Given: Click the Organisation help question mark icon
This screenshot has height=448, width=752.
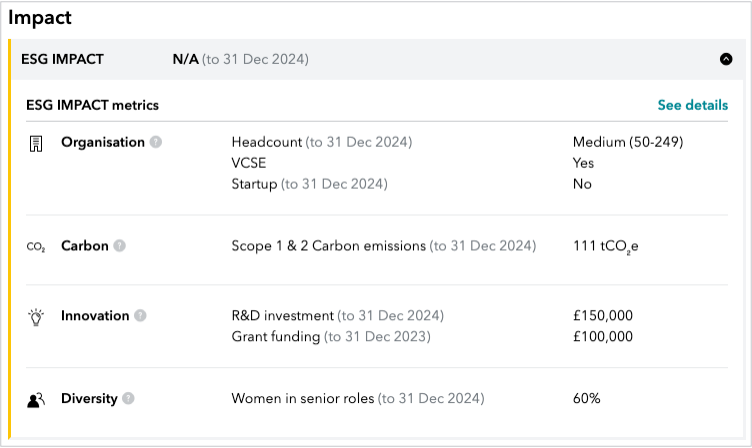Looking at the screenshot, I should [155, 142].
